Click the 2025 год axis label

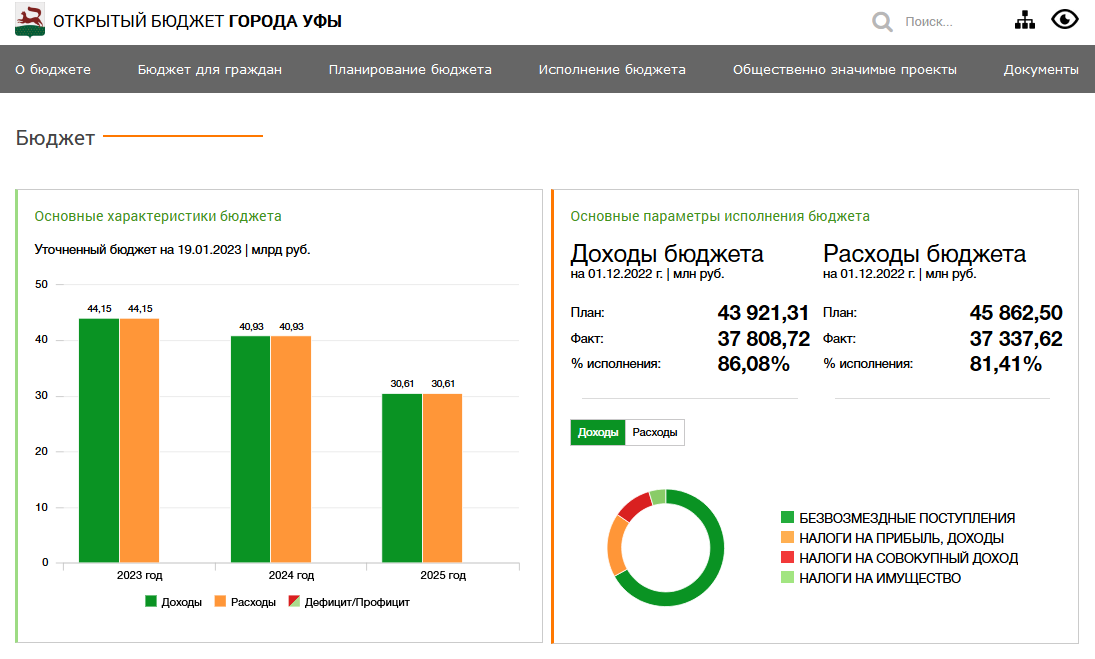click(443, 575)
